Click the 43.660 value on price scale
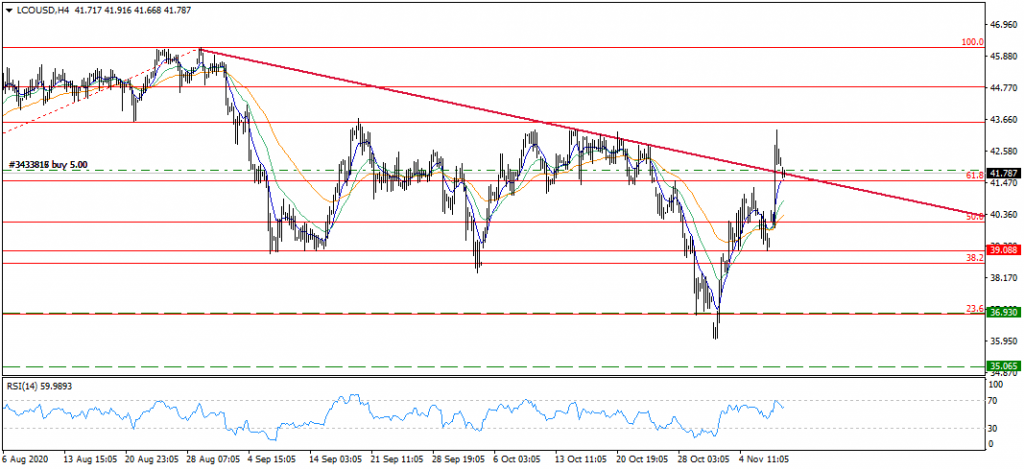Image resolution: width=1024 pixels, height=470 pixels. click(1003, 120)
